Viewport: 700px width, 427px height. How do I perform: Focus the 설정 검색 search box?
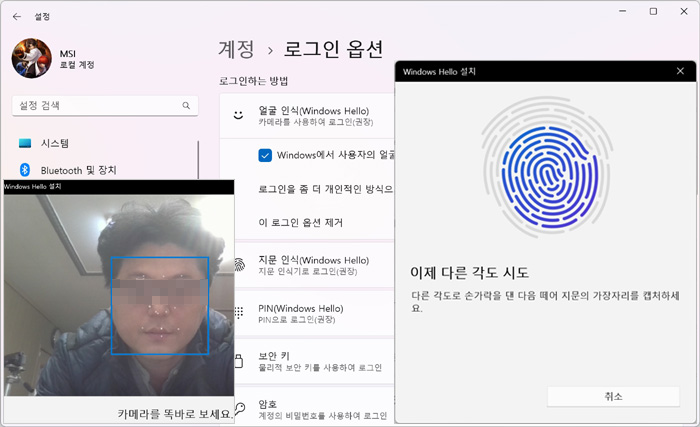105,105
